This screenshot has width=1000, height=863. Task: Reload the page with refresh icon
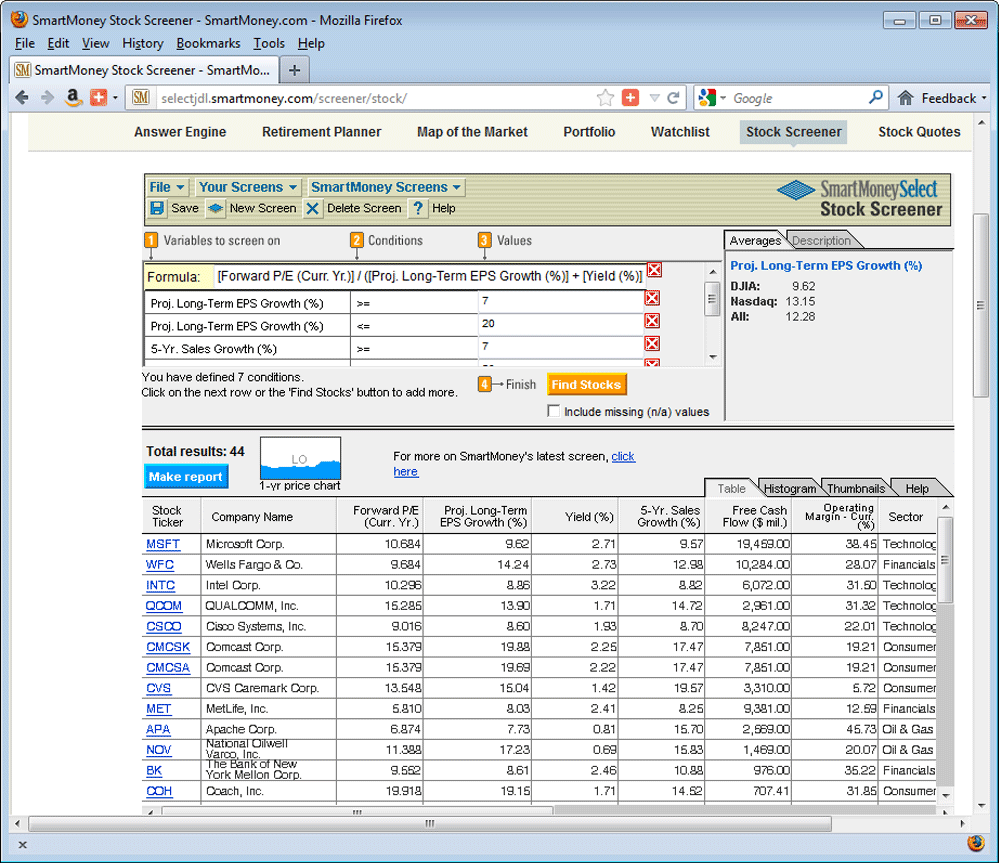click(673, 98)
